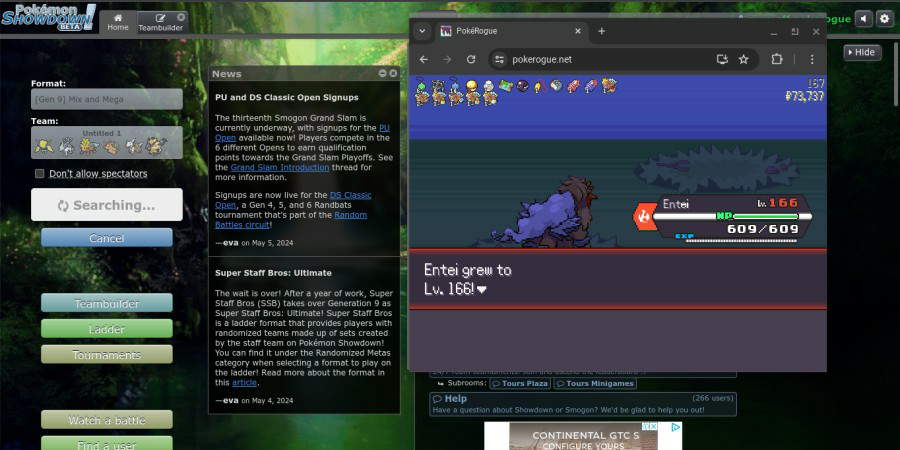Viewport: 900px width, 450px height.
Task: Click the Find a user button
Action: pyautogui.click(x=107, y=444)
